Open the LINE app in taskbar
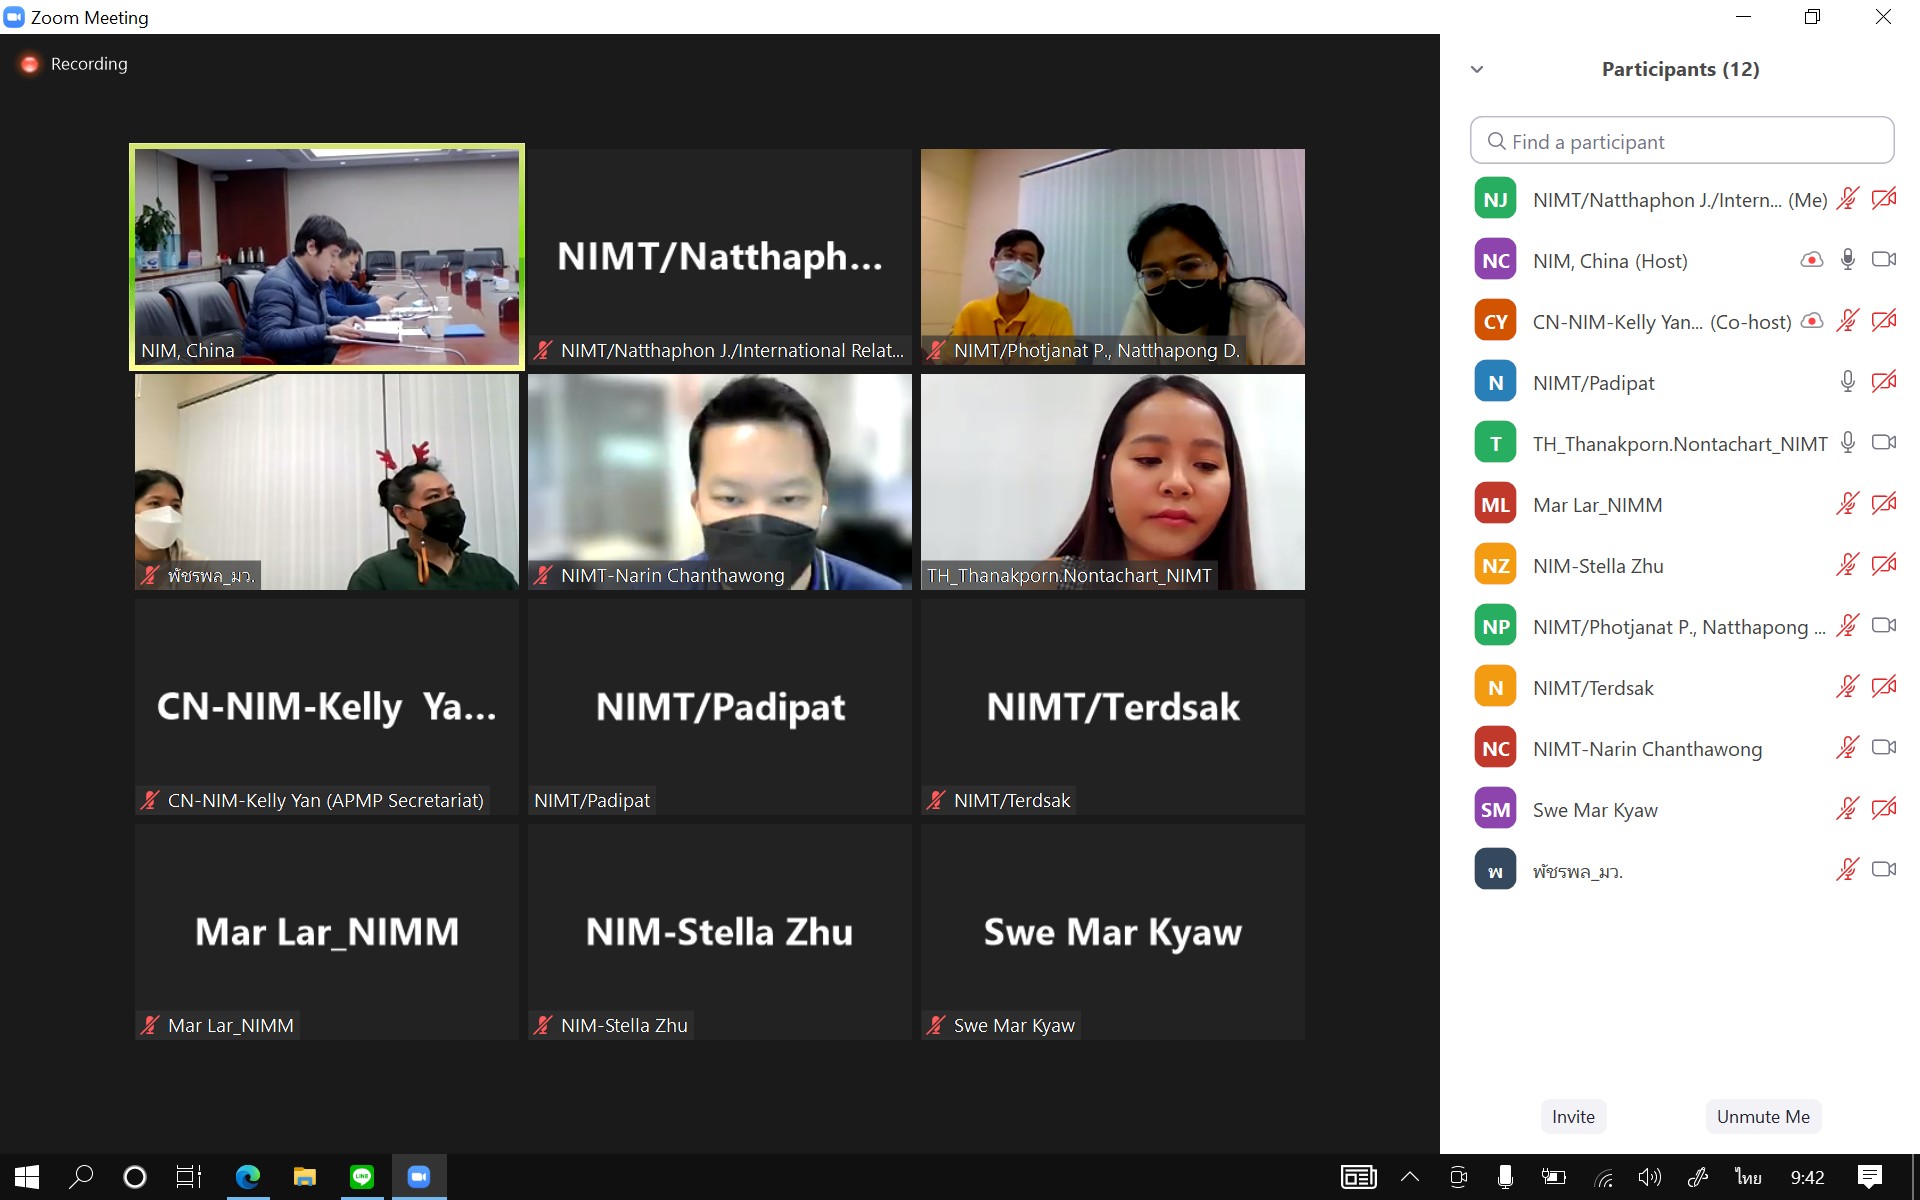This screenshot has height=1200, width=1920. (362, 1177)
